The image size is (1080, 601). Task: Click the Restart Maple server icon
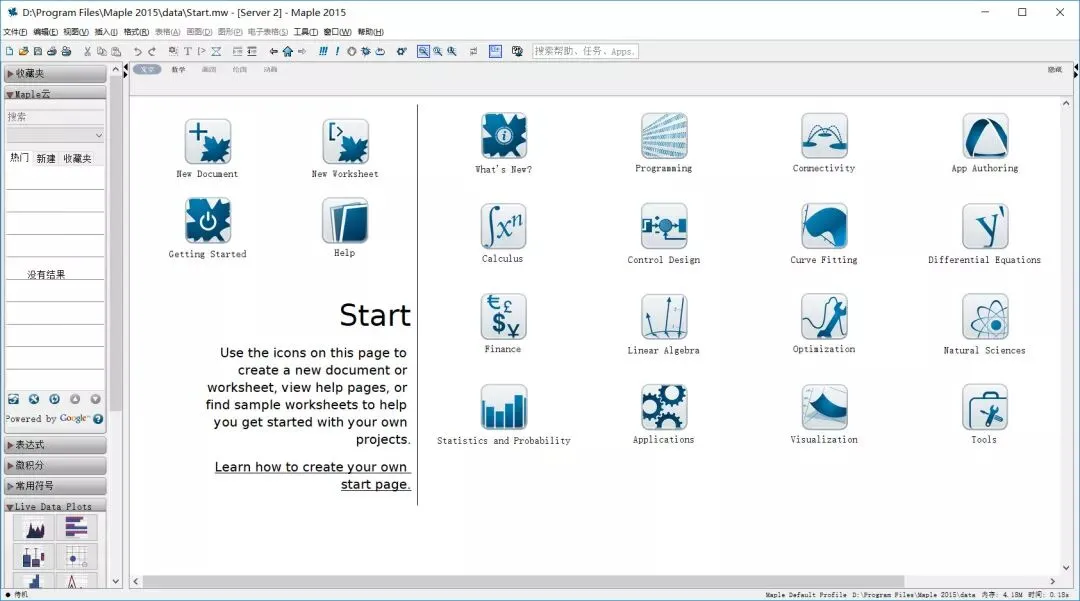point(380,51)
